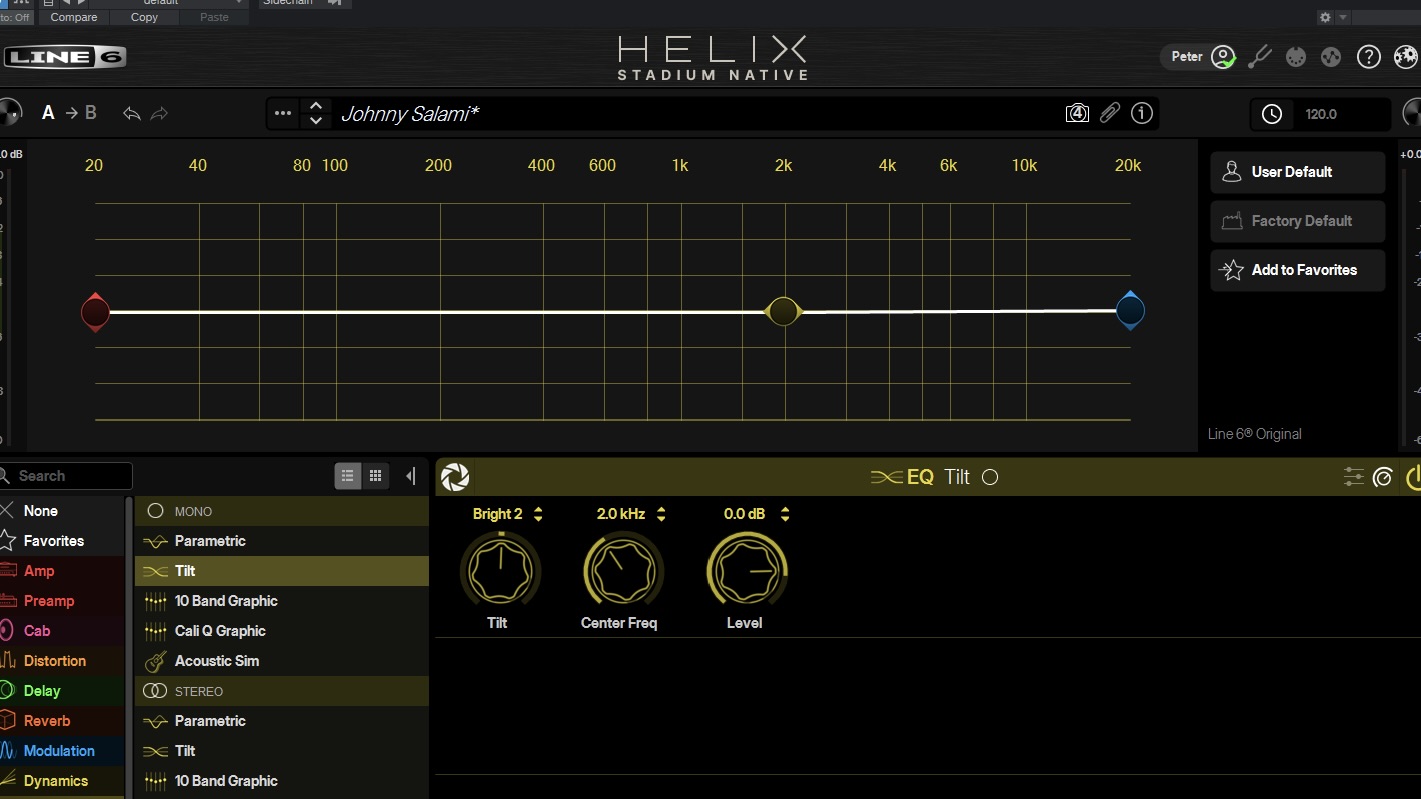Screen dimensions: 1421x799
Task: Click the snapshot aperture icon in EQ header
Action: (x=455, y=477)
